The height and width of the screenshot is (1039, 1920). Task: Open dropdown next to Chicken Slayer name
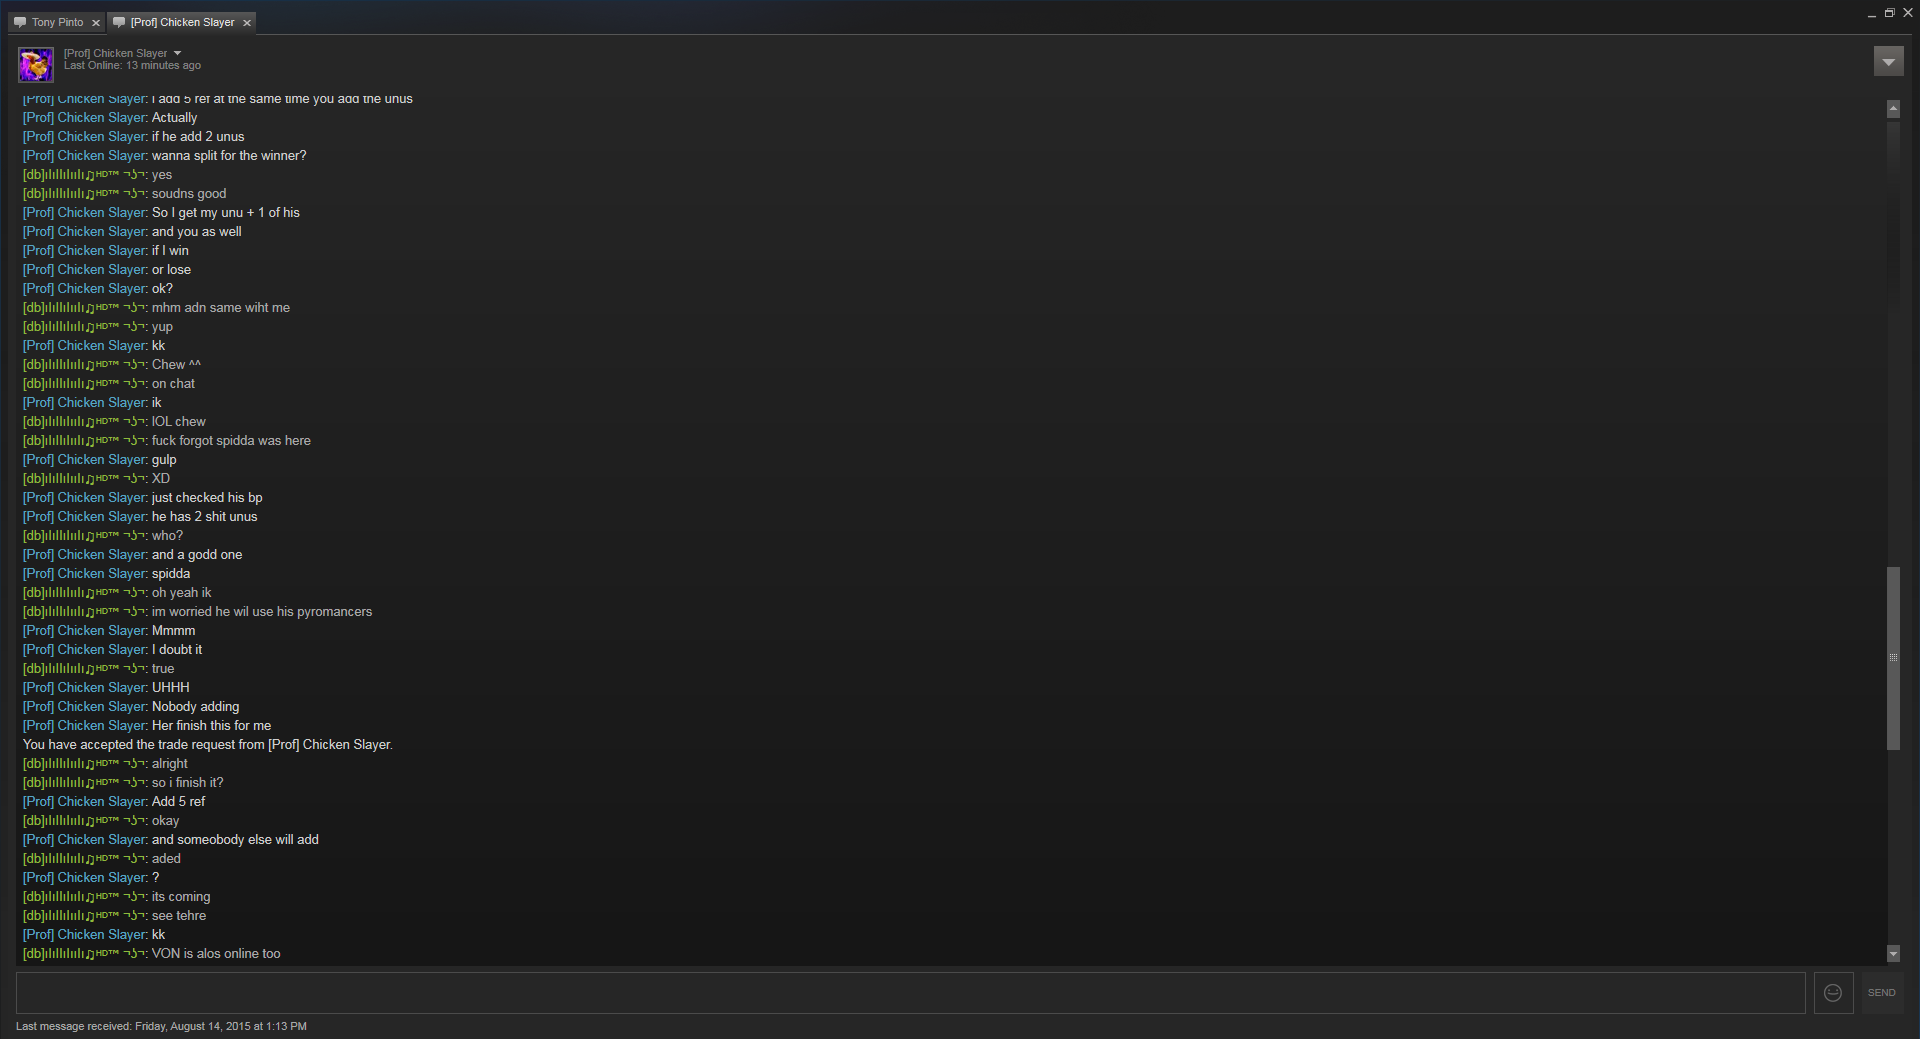(x=178, y=53)
